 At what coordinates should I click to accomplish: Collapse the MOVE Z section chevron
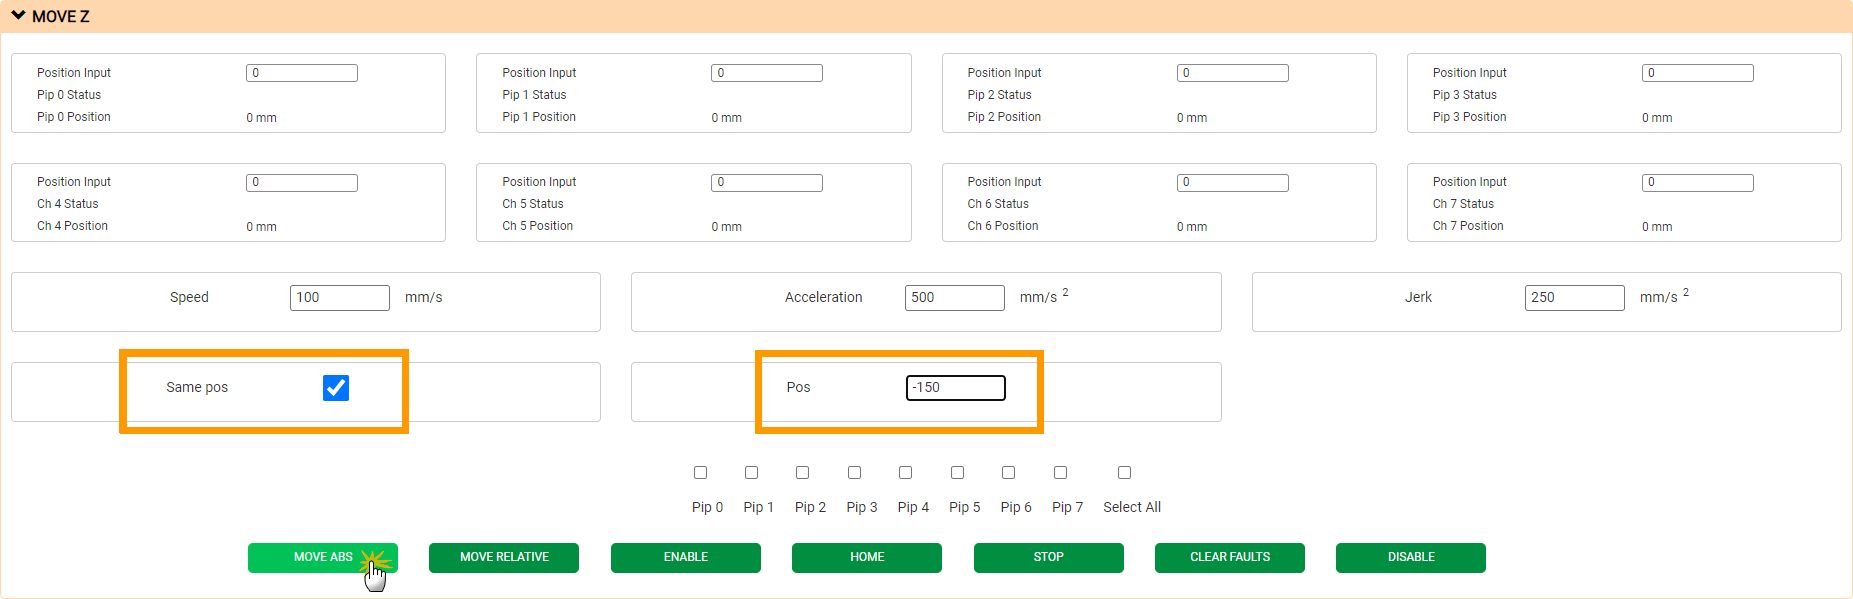pyautogui.click(x=18, y=16)
